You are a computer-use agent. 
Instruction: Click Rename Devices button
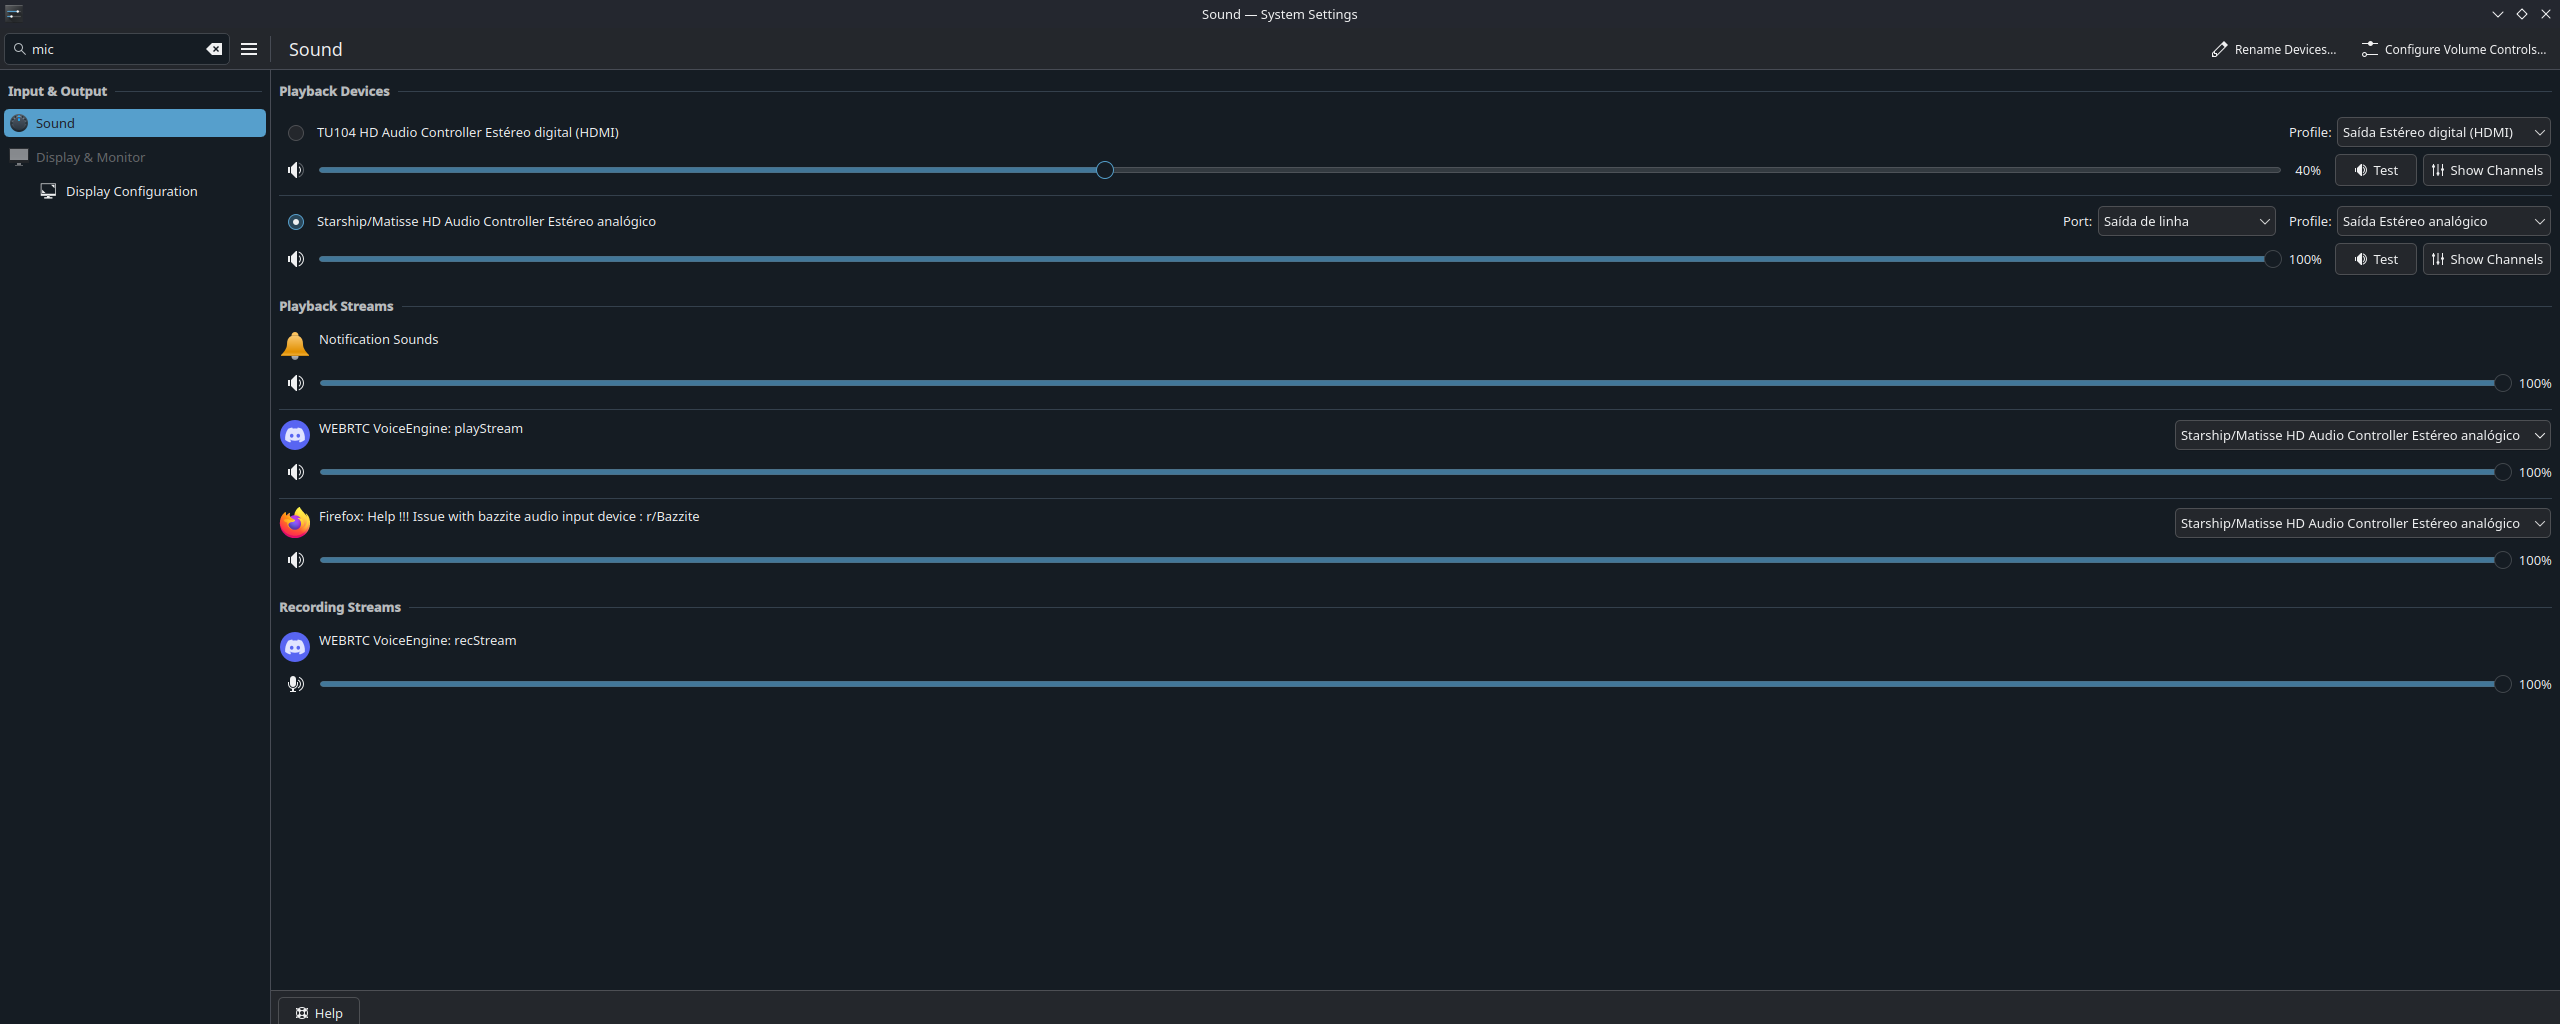[x=2273, y=49]
